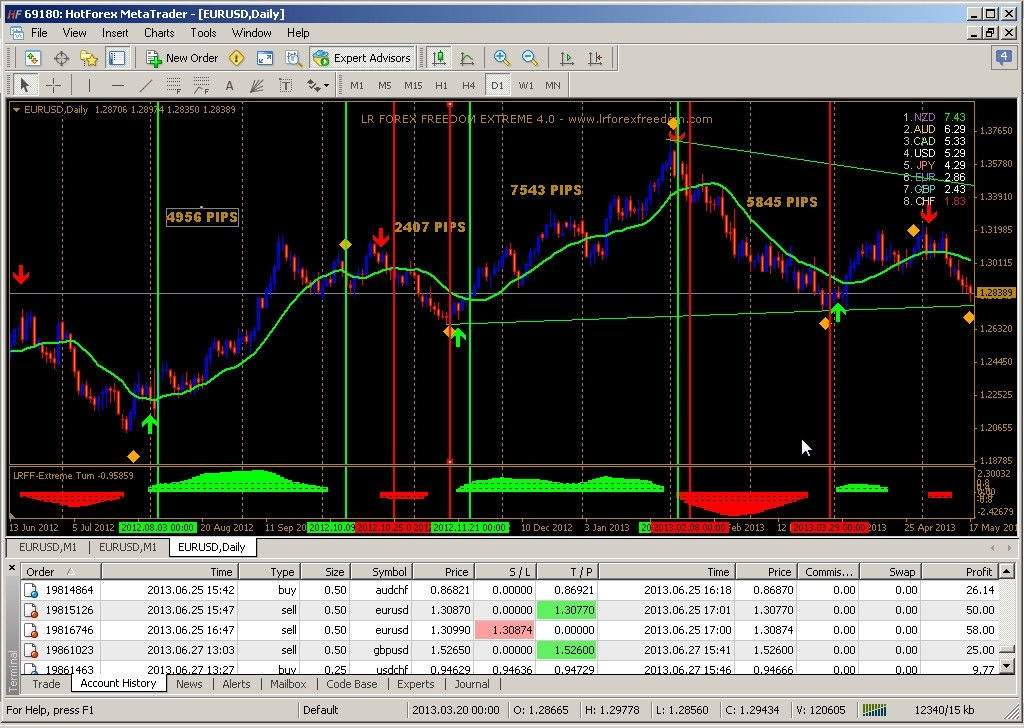Open the View menu
This screenshot has height=728, width=1024.
(74, 33)
